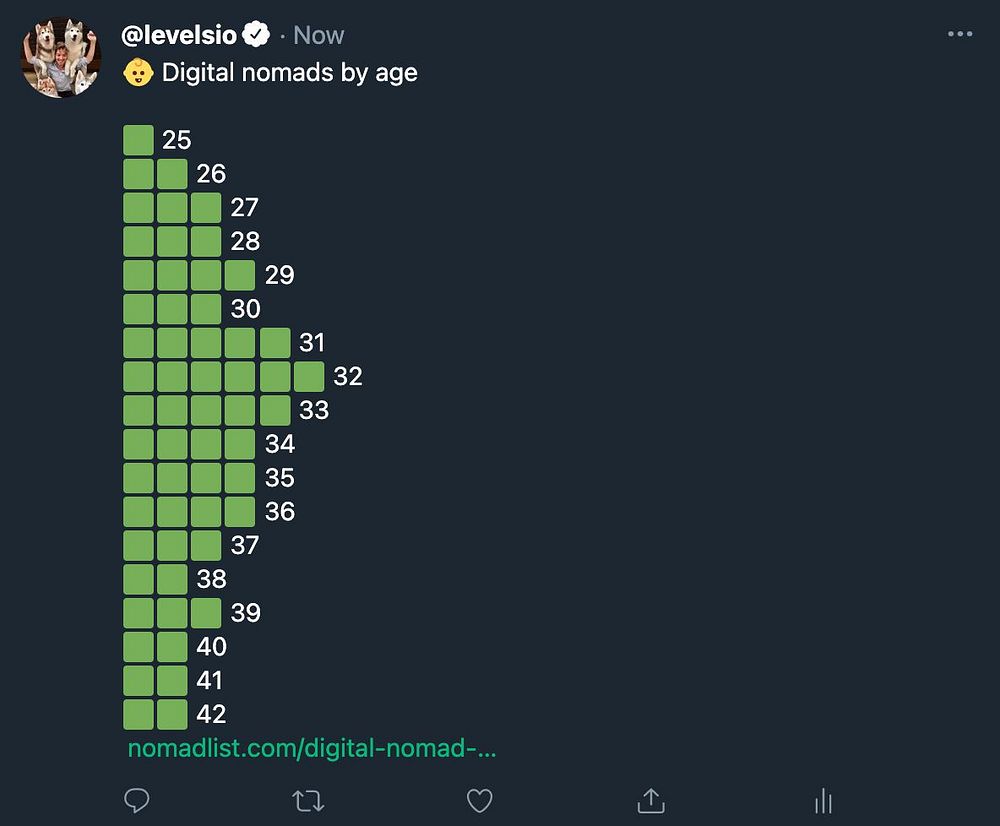Click the baby emoji in tweet text
Viewport: 1000px width, 826px height.
[137, 73]
